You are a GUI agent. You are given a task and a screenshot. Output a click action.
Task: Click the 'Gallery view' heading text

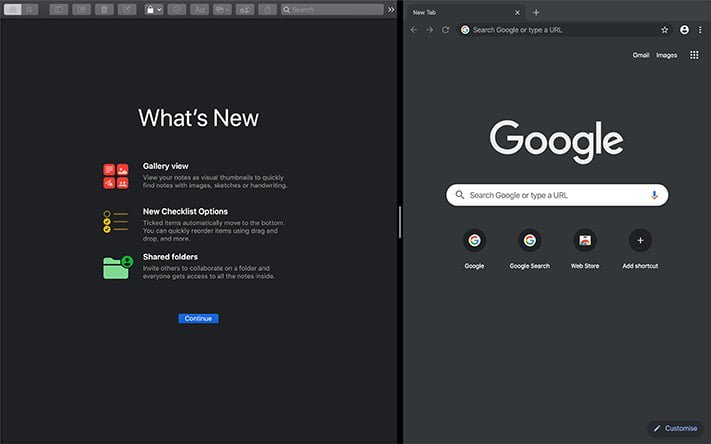166,166
